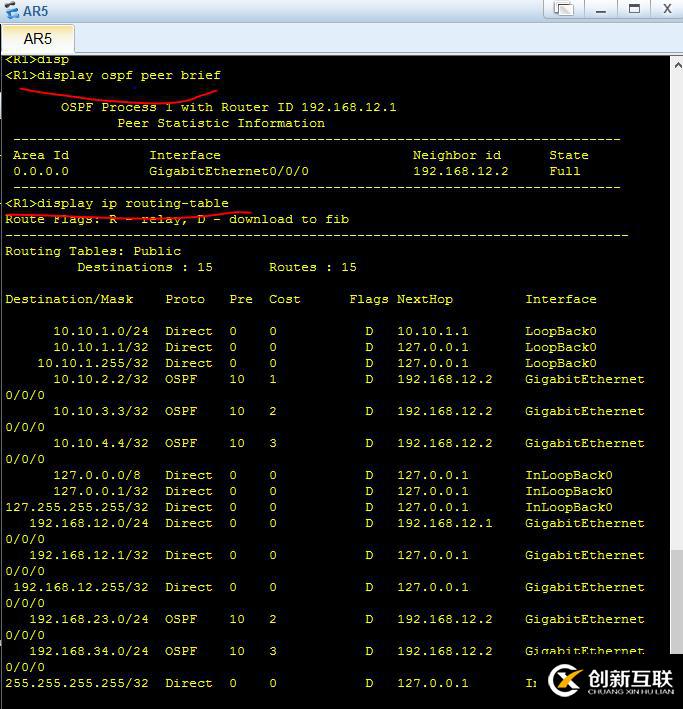
Task: Click destination 192.168.12.1/32
Action: [89, 555]
